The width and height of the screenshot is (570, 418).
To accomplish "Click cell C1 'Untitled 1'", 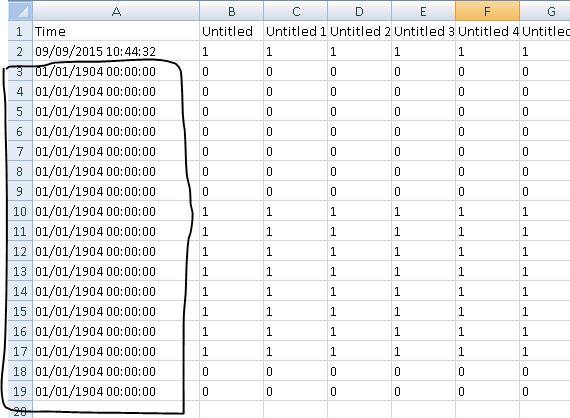I will 296,31.
